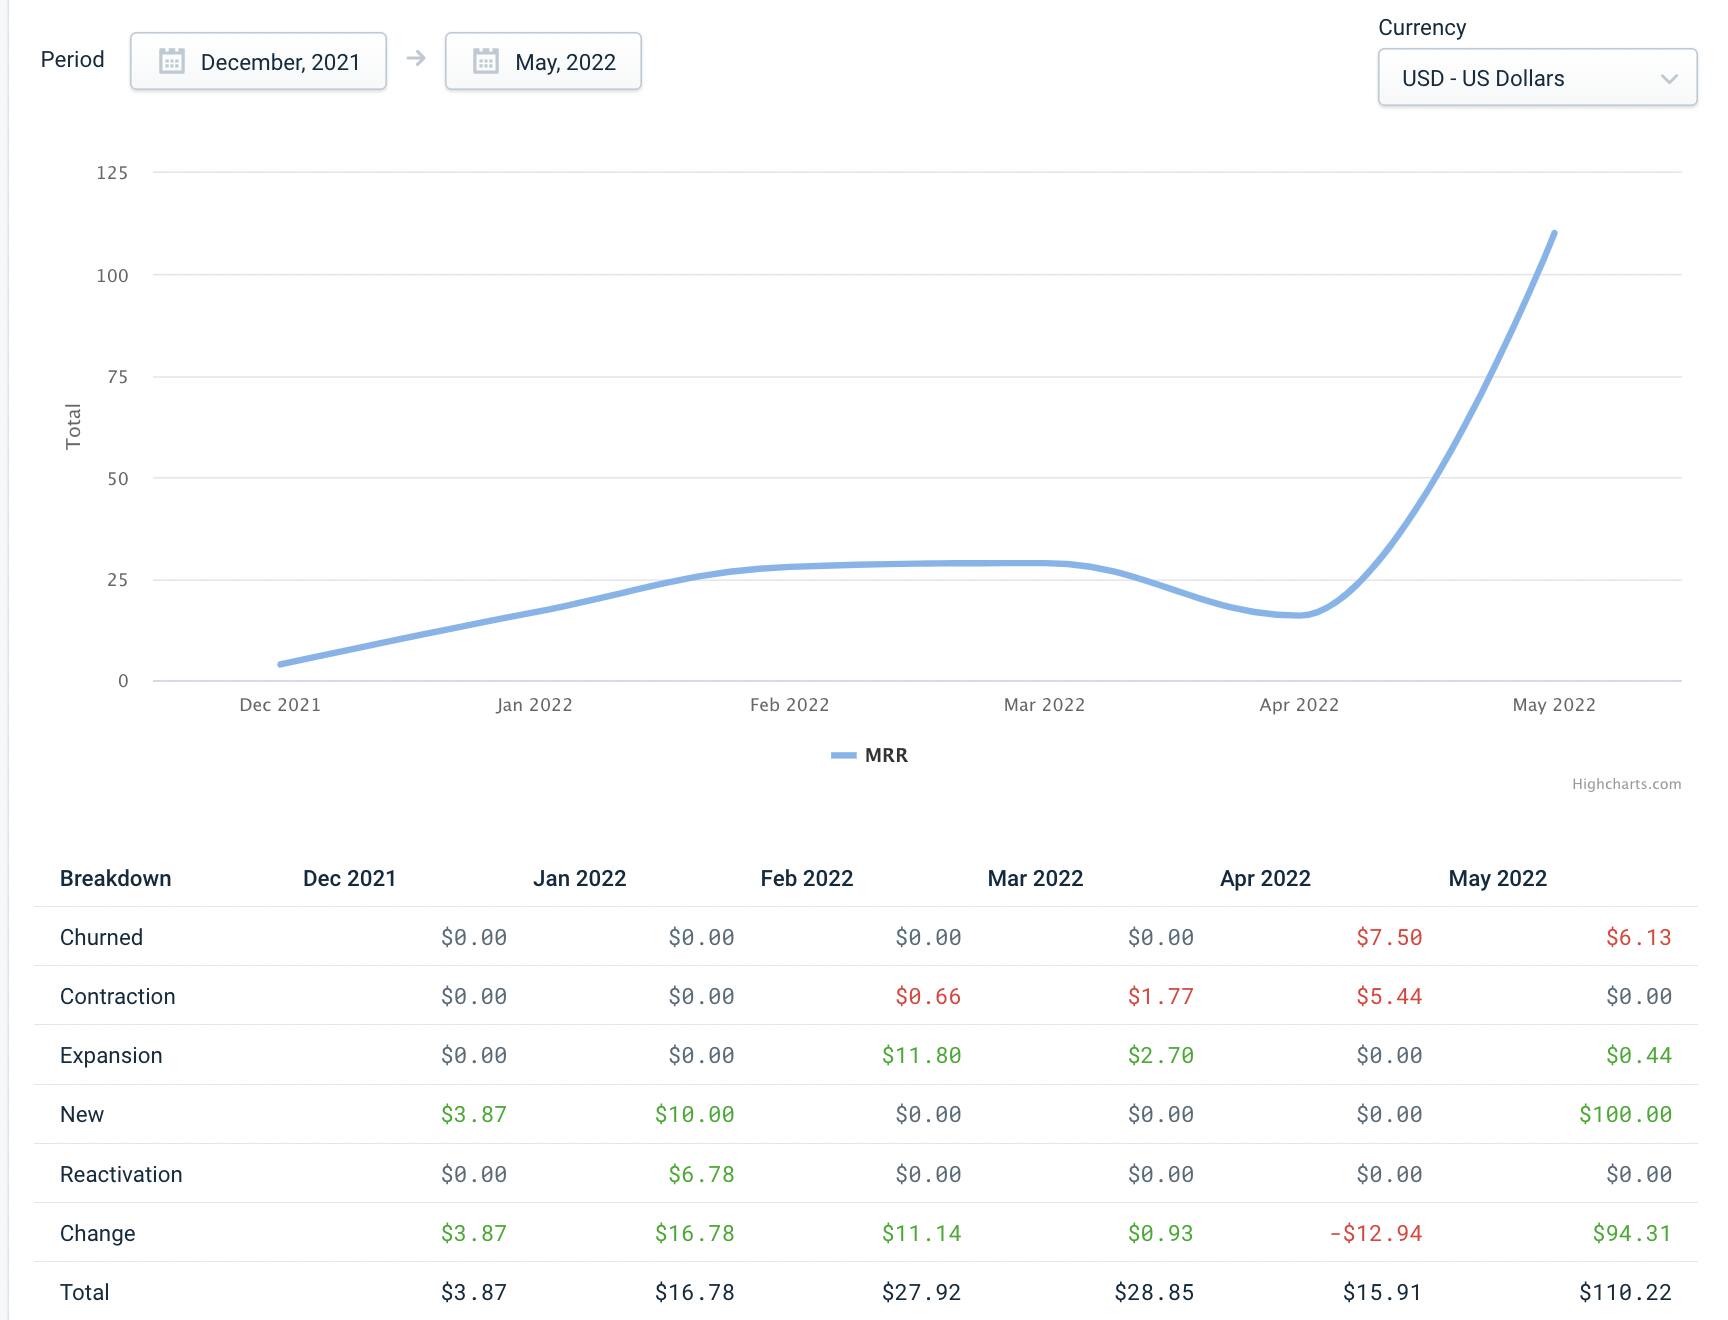Viewport: 1728px width, 1320px height.
Task: Select the Breakdown column header
Action: [116, 879]
